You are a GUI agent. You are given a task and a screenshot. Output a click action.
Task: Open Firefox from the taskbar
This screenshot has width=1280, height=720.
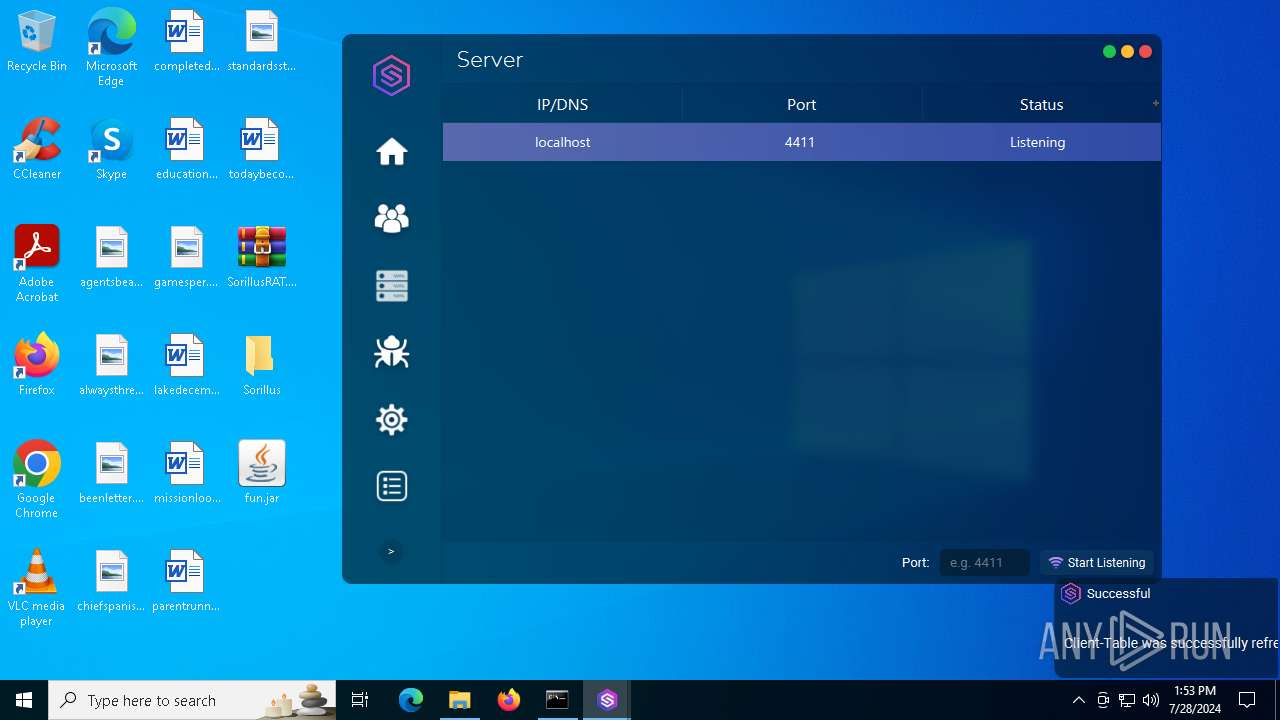pos(509,700)
